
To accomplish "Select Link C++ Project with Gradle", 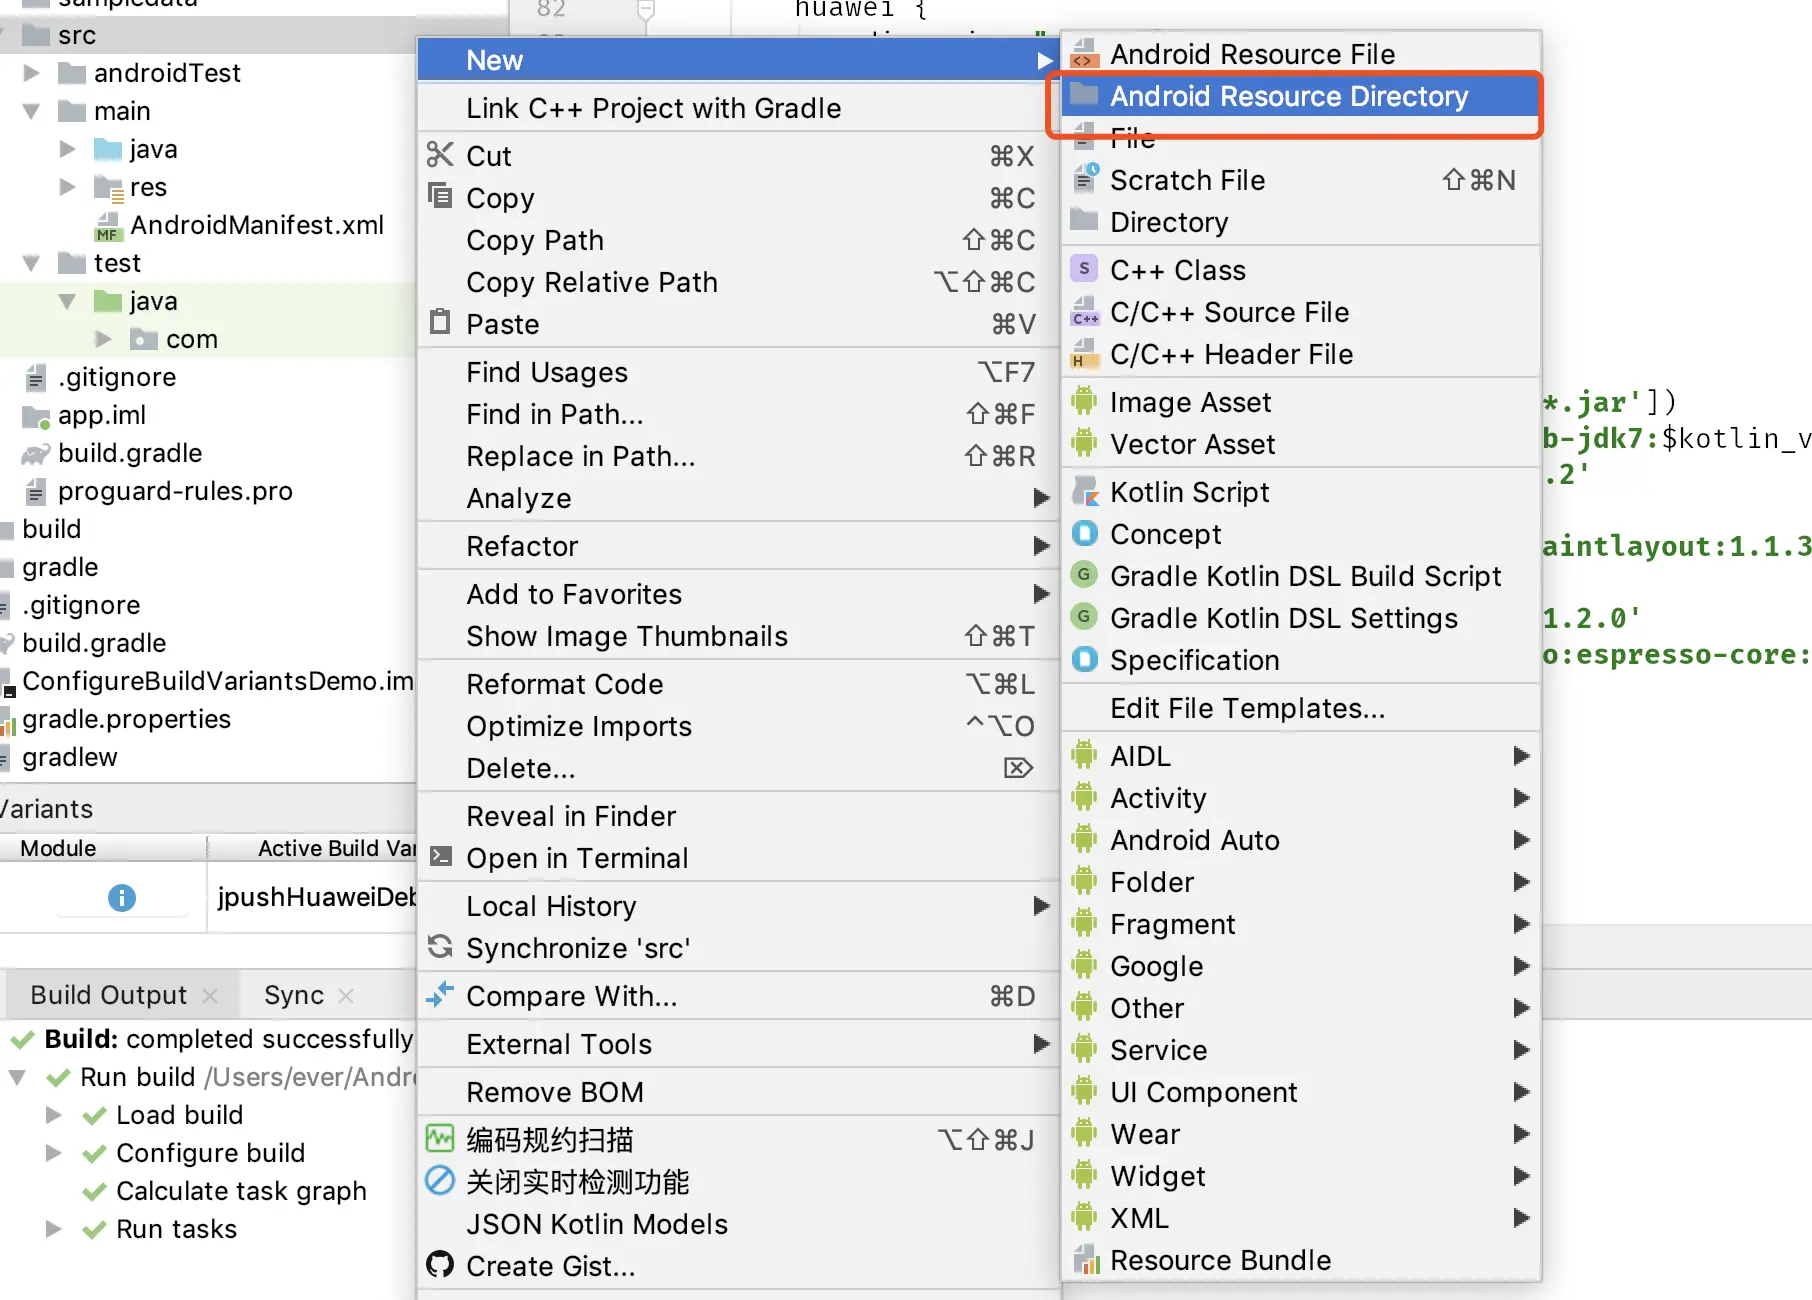I will [738, 108].
